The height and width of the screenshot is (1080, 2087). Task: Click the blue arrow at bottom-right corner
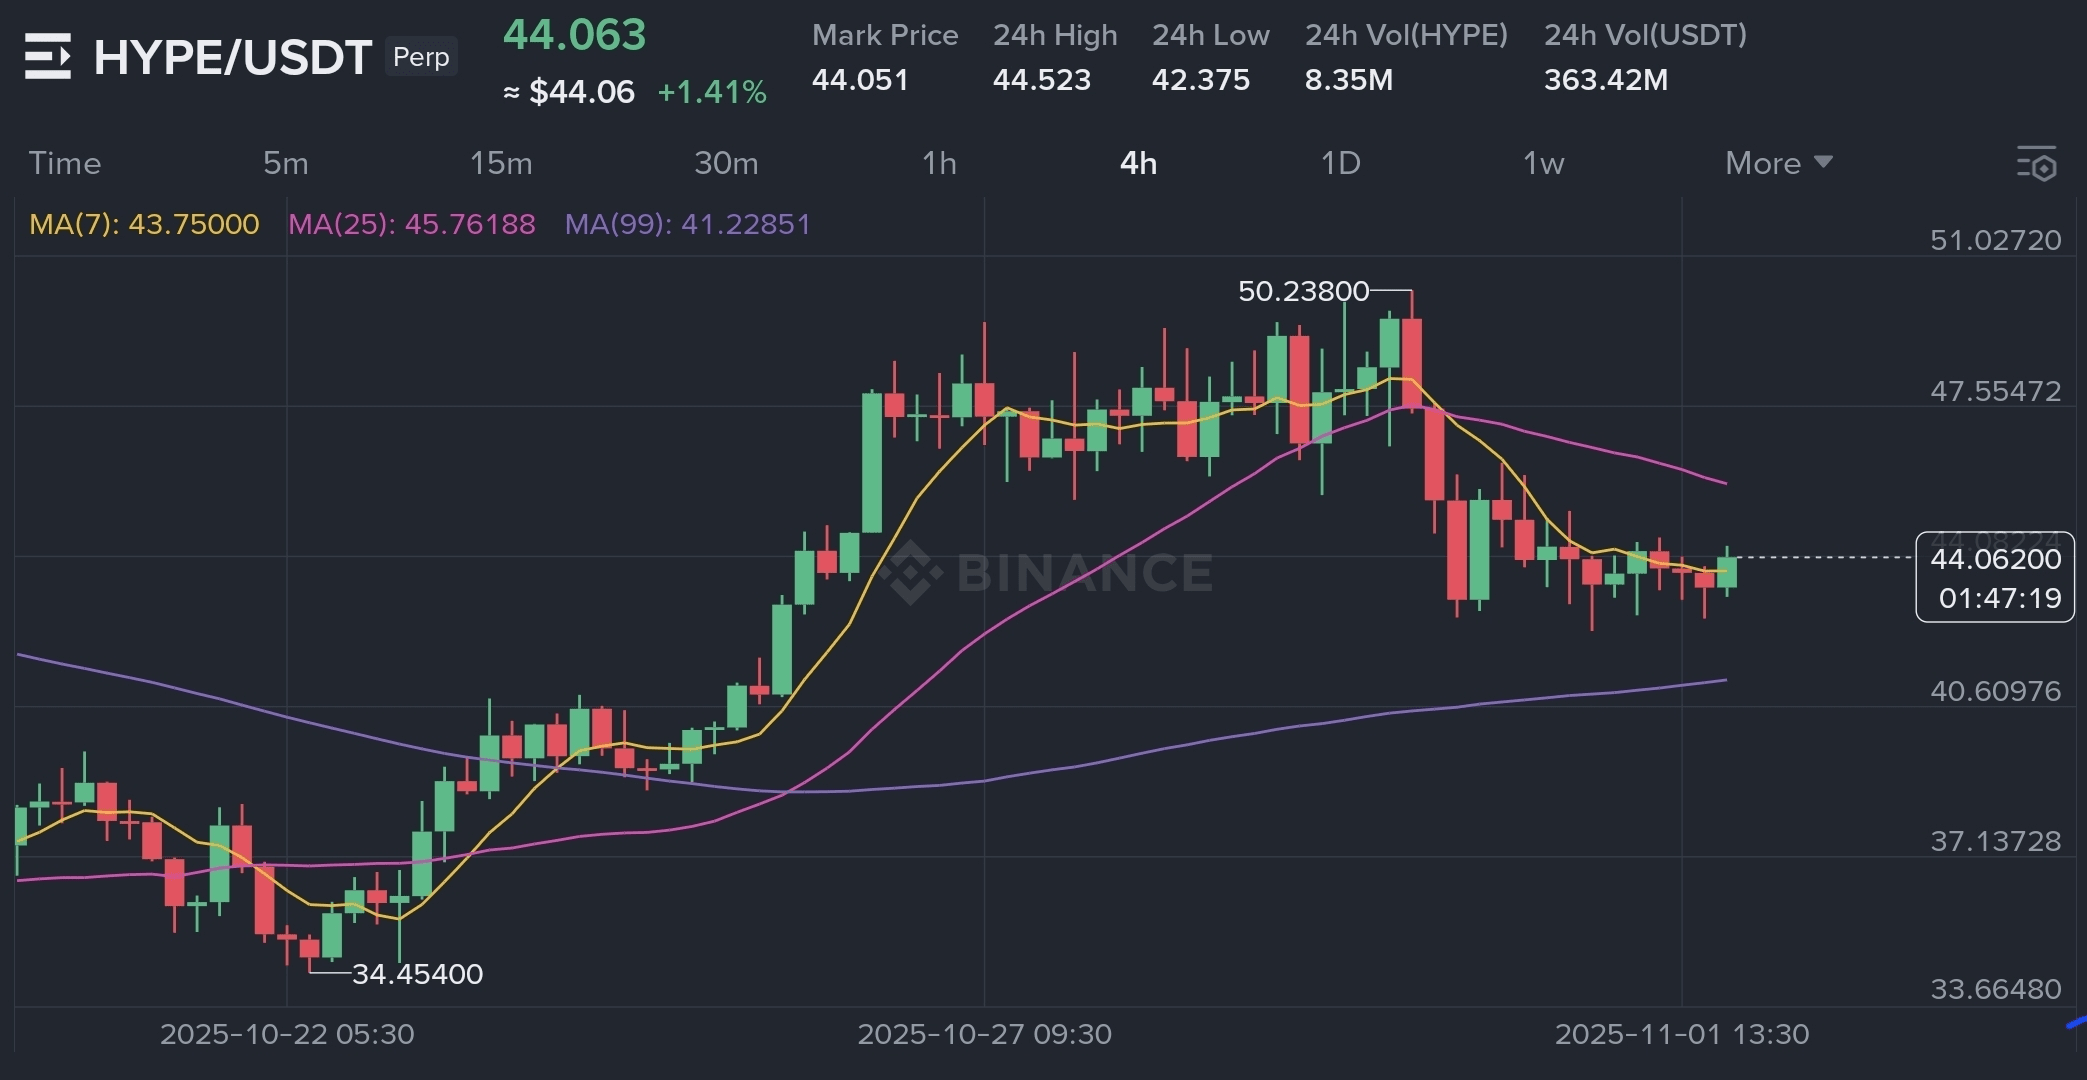coord(2076,1022)
